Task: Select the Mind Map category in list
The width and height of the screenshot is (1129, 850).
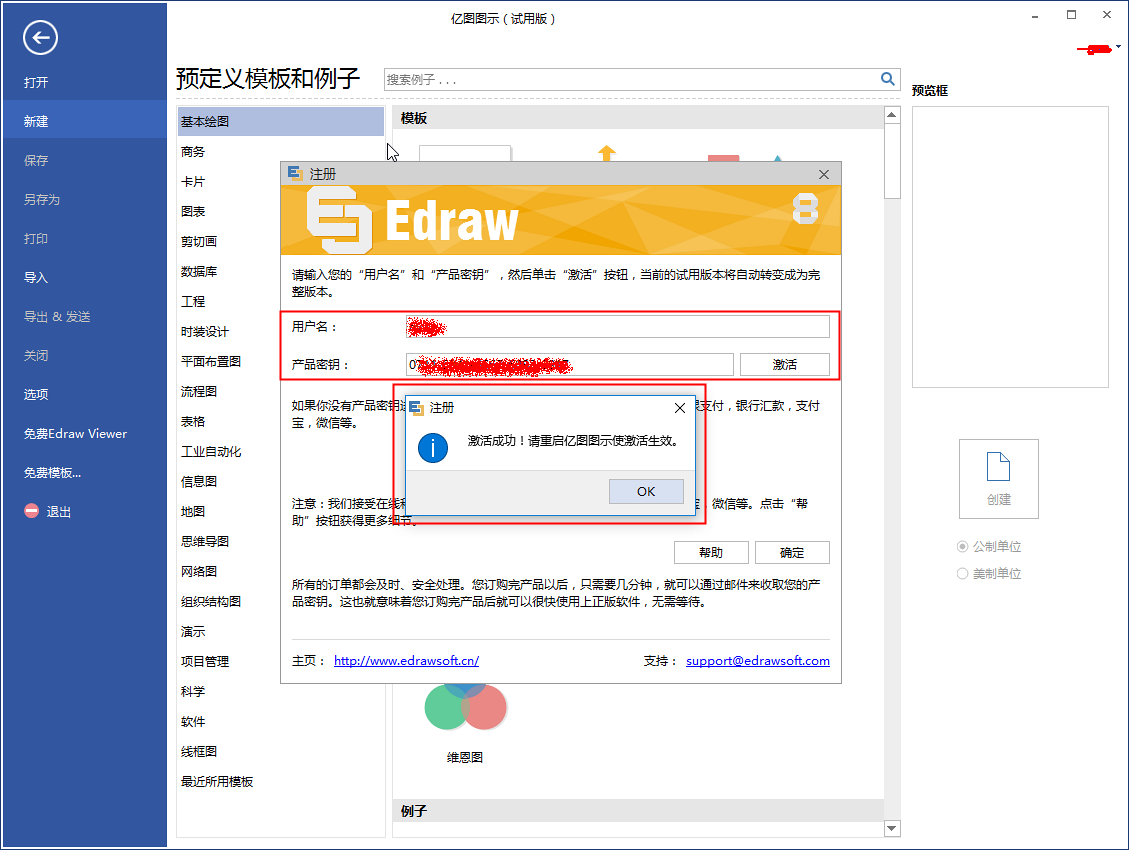Action: pyautogui.click(x=205, y=541)
